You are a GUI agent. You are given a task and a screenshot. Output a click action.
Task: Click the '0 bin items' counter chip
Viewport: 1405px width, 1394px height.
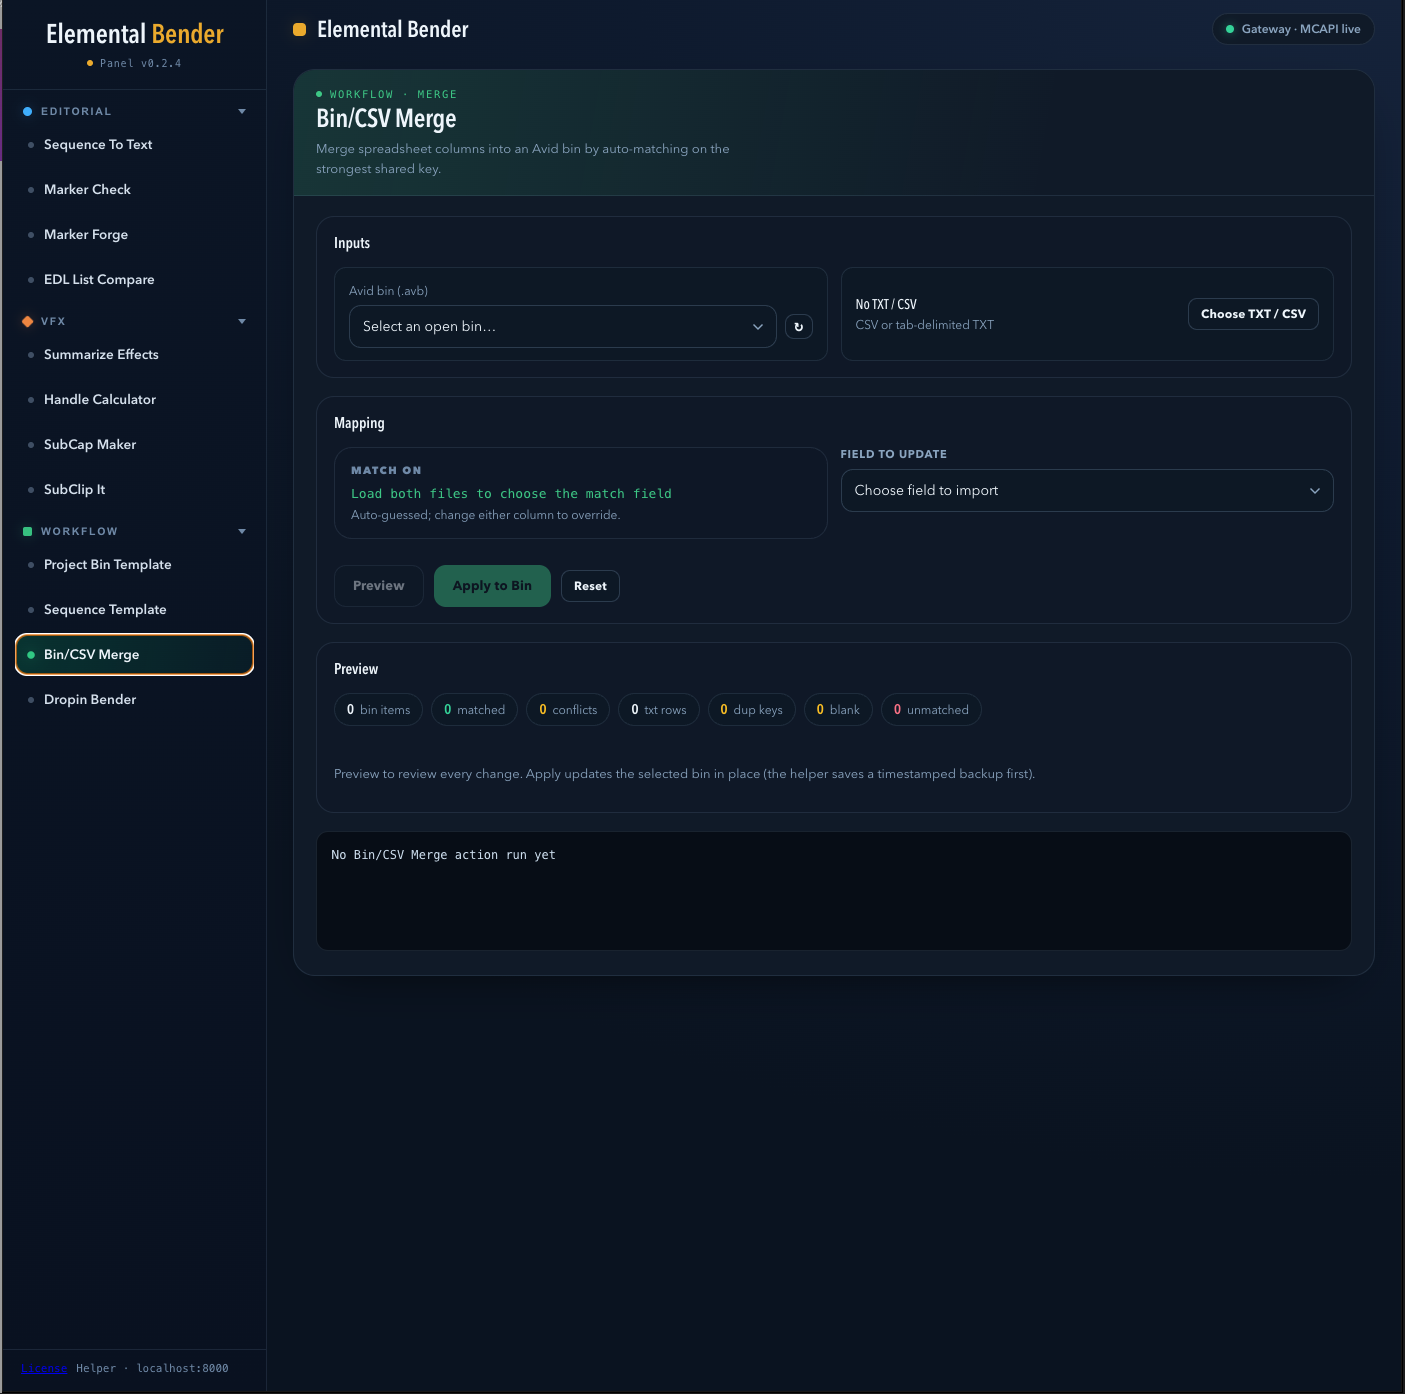click(x=378, y=710)
